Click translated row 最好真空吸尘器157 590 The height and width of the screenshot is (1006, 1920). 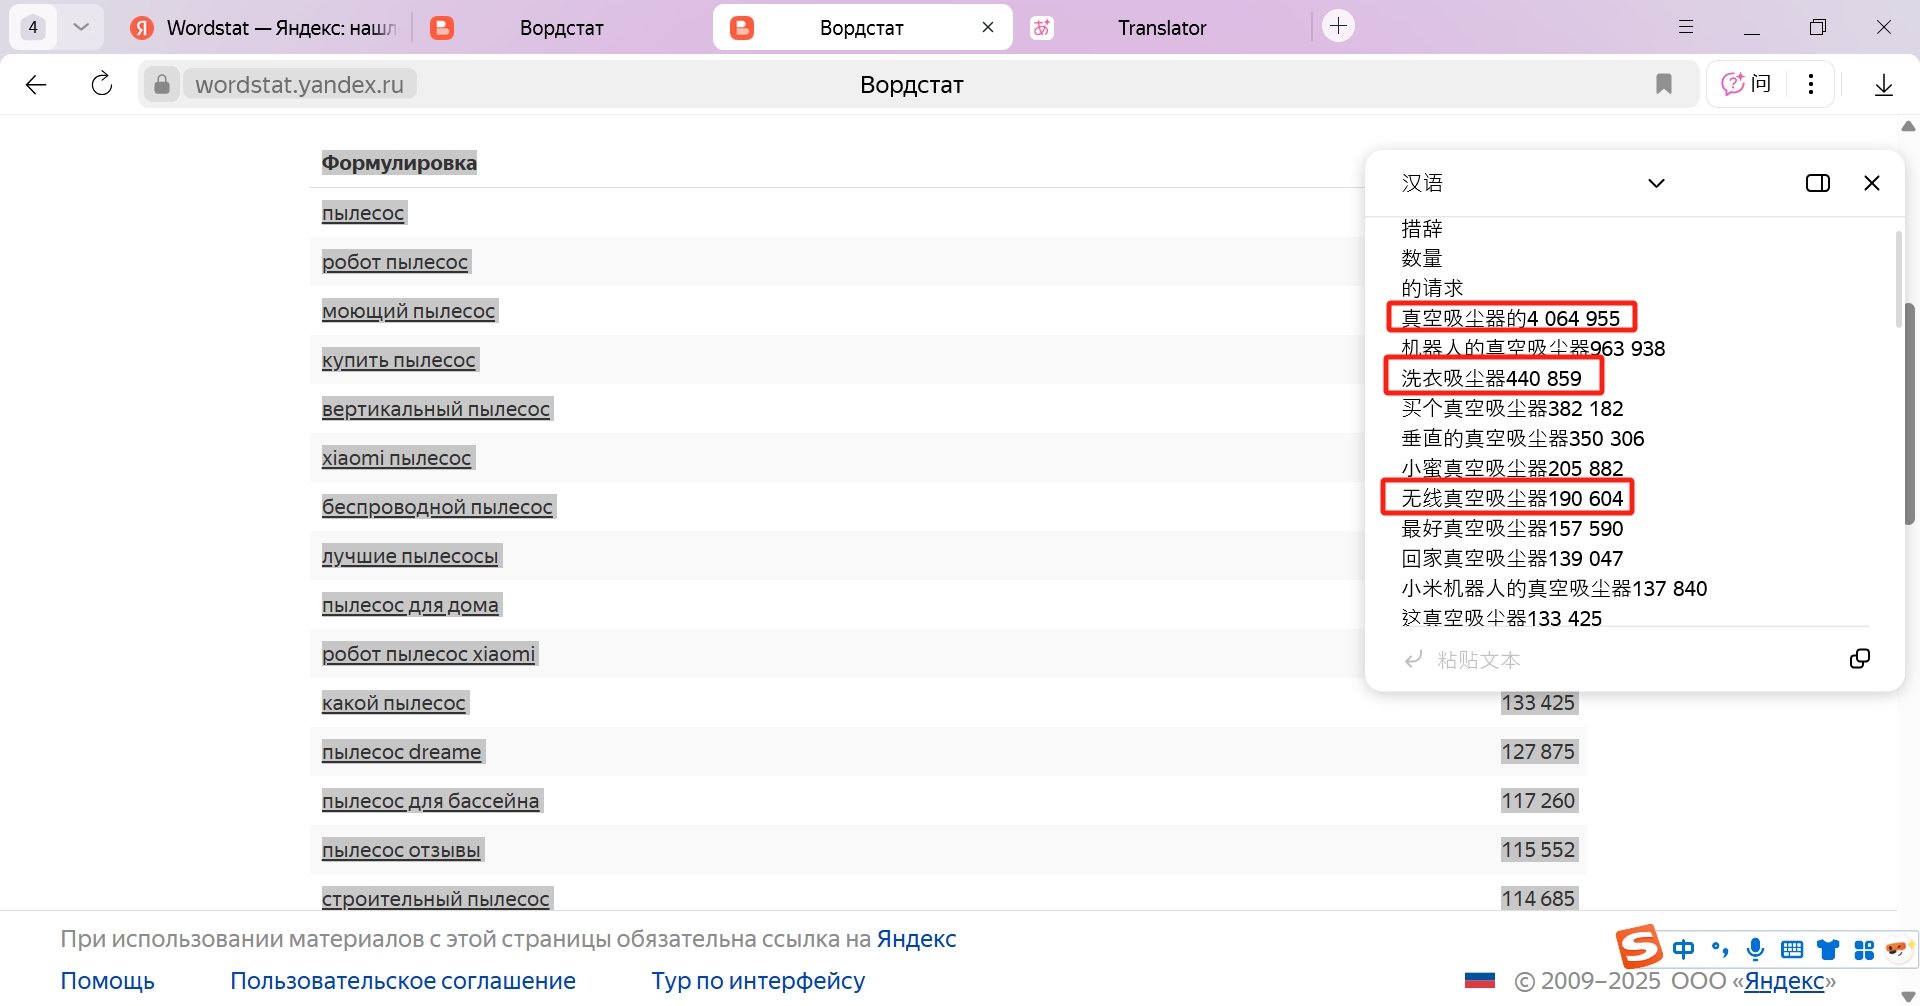click(1512, 528)
